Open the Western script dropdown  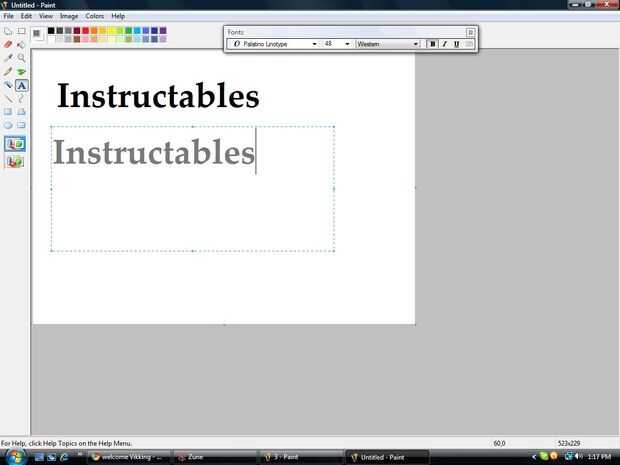click(x=416, y=44)
